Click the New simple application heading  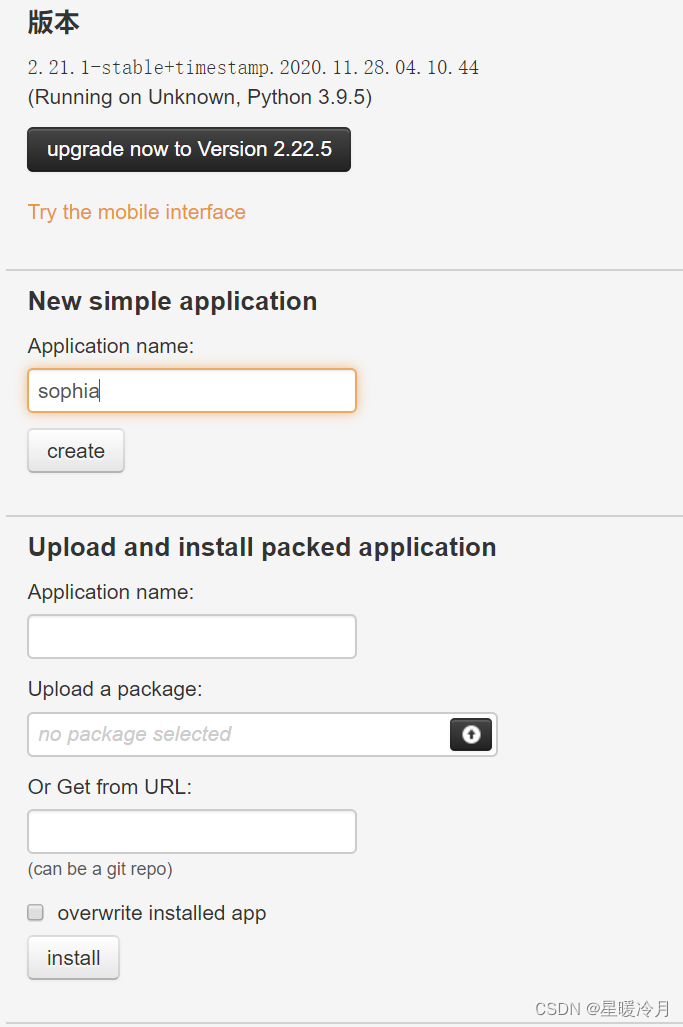[172, 301]
